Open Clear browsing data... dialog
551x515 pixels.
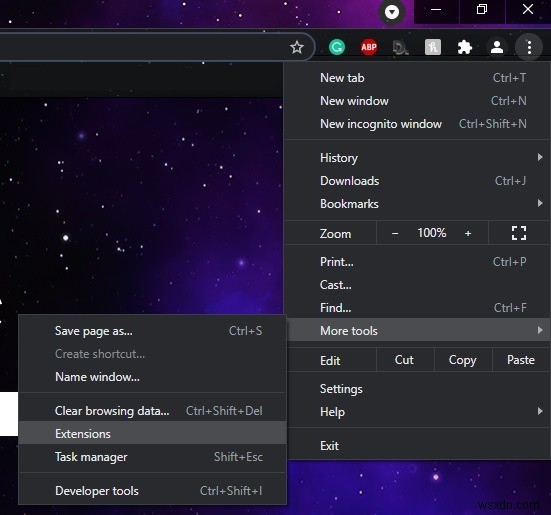[152, 411]
